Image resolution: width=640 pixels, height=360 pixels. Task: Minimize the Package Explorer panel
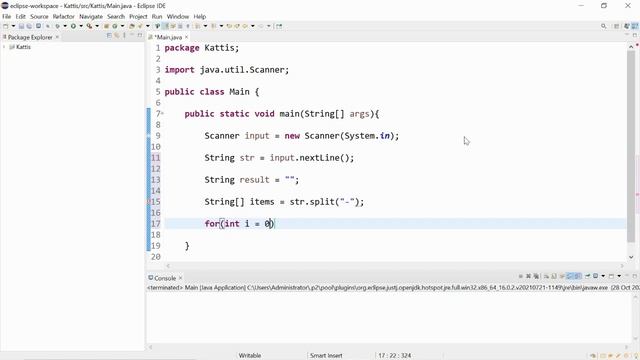132,36
